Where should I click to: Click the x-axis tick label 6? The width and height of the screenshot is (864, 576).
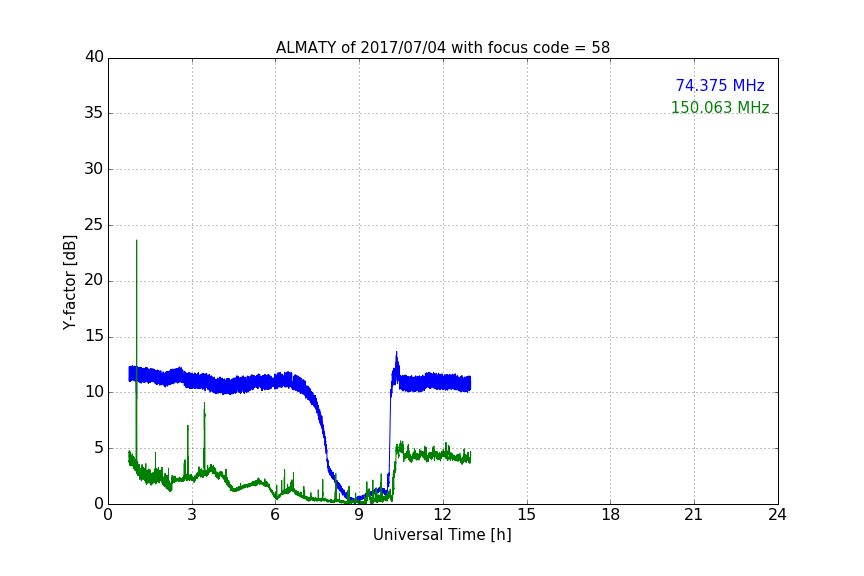275,515
